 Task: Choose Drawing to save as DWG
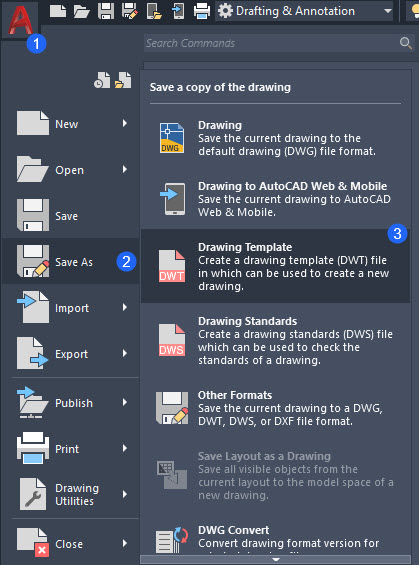pos(276,138)
